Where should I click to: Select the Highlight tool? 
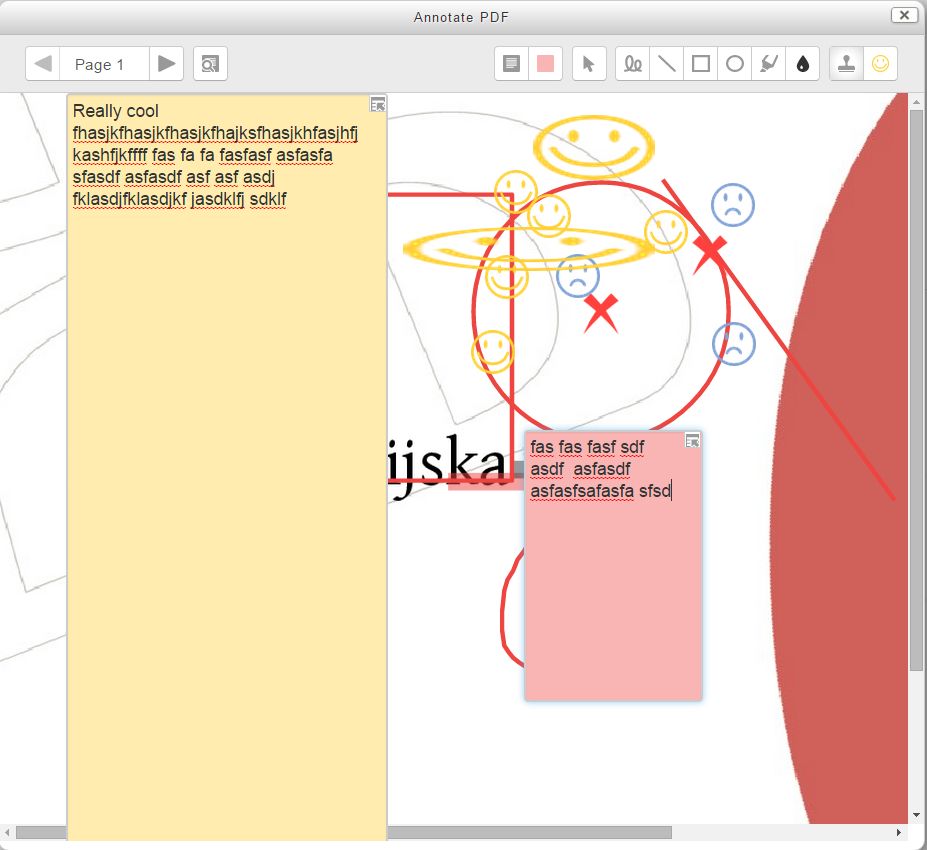769,64
